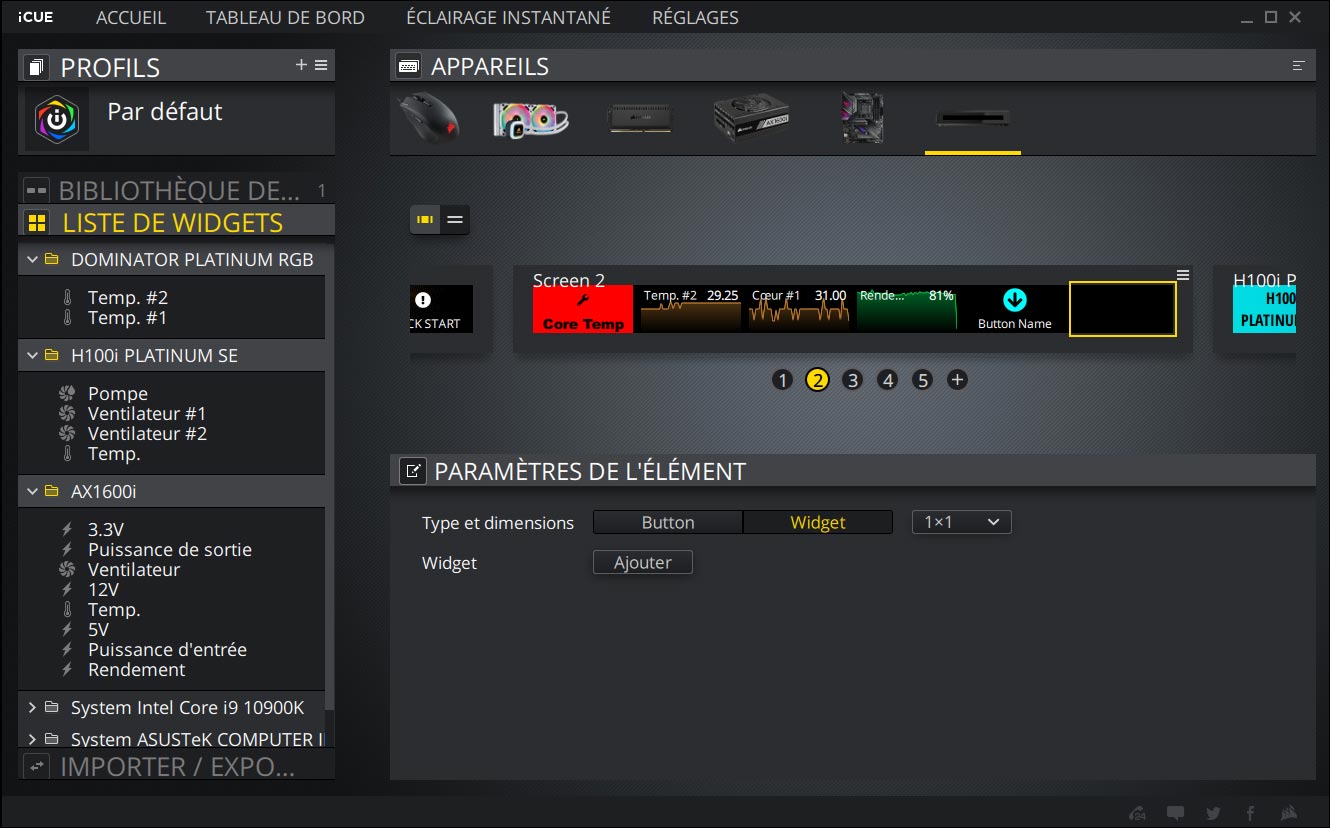1330x828 pixels.
Task: Click the Paramètres de l'élément edit icon
Action: [x=413, y=471]
